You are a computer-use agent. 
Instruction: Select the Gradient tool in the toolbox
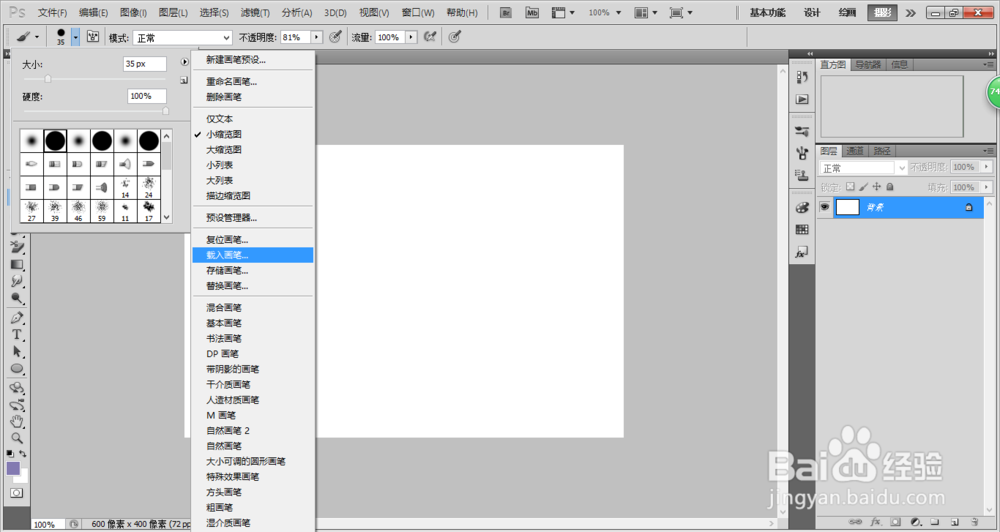17,264
